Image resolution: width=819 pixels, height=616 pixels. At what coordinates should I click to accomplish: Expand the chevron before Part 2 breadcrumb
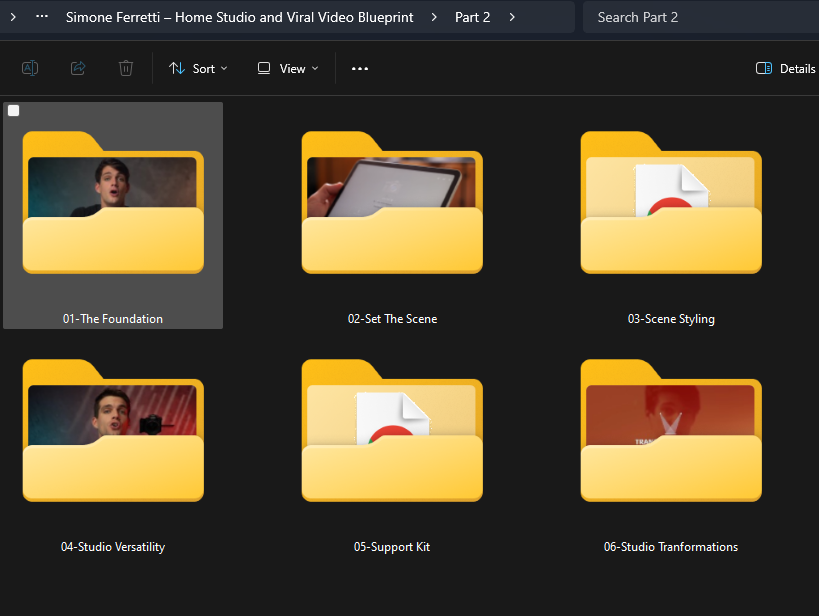[436, 17]
